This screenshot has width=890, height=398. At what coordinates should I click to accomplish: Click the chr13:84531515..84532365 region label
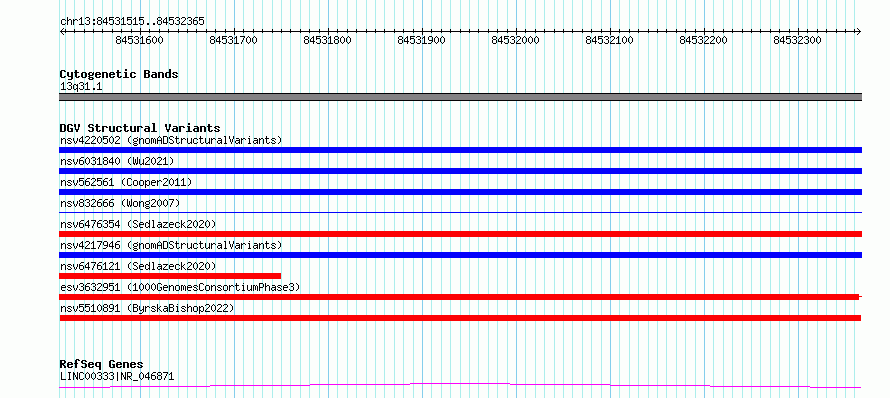[132, 22]
